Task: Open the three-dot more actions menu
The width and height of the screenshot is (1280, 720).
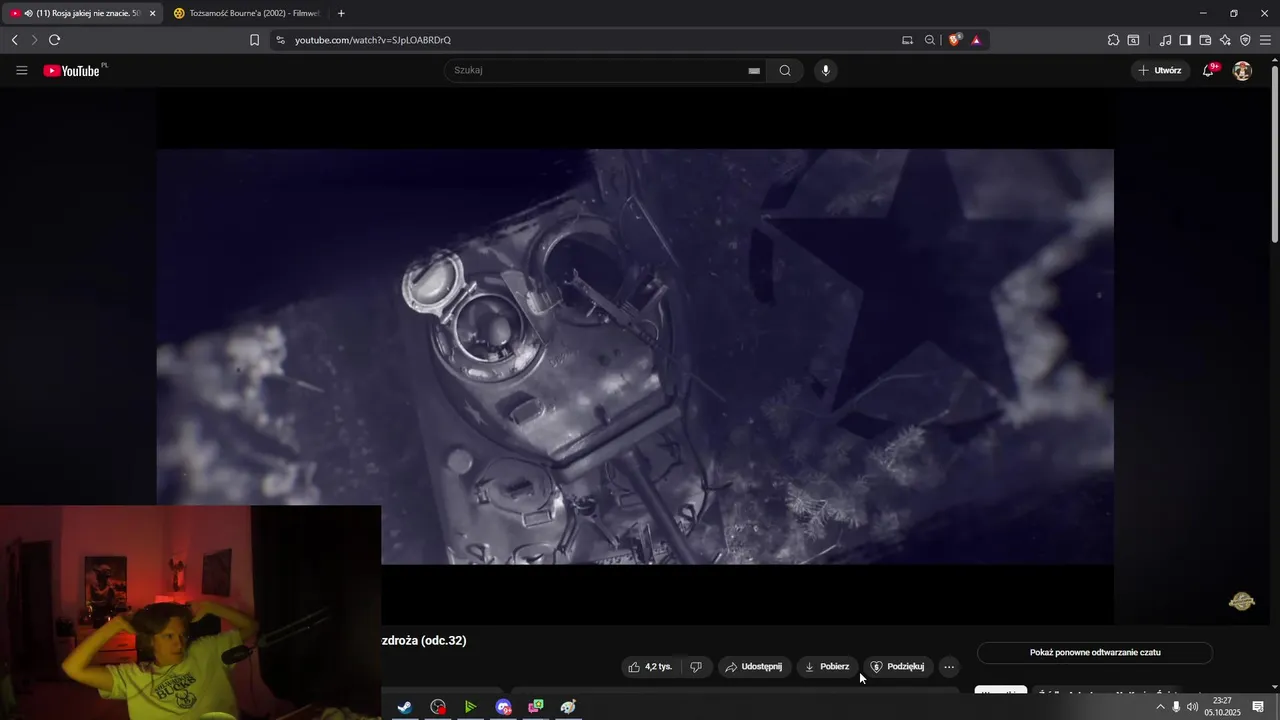Action: [x=949, y=667]
